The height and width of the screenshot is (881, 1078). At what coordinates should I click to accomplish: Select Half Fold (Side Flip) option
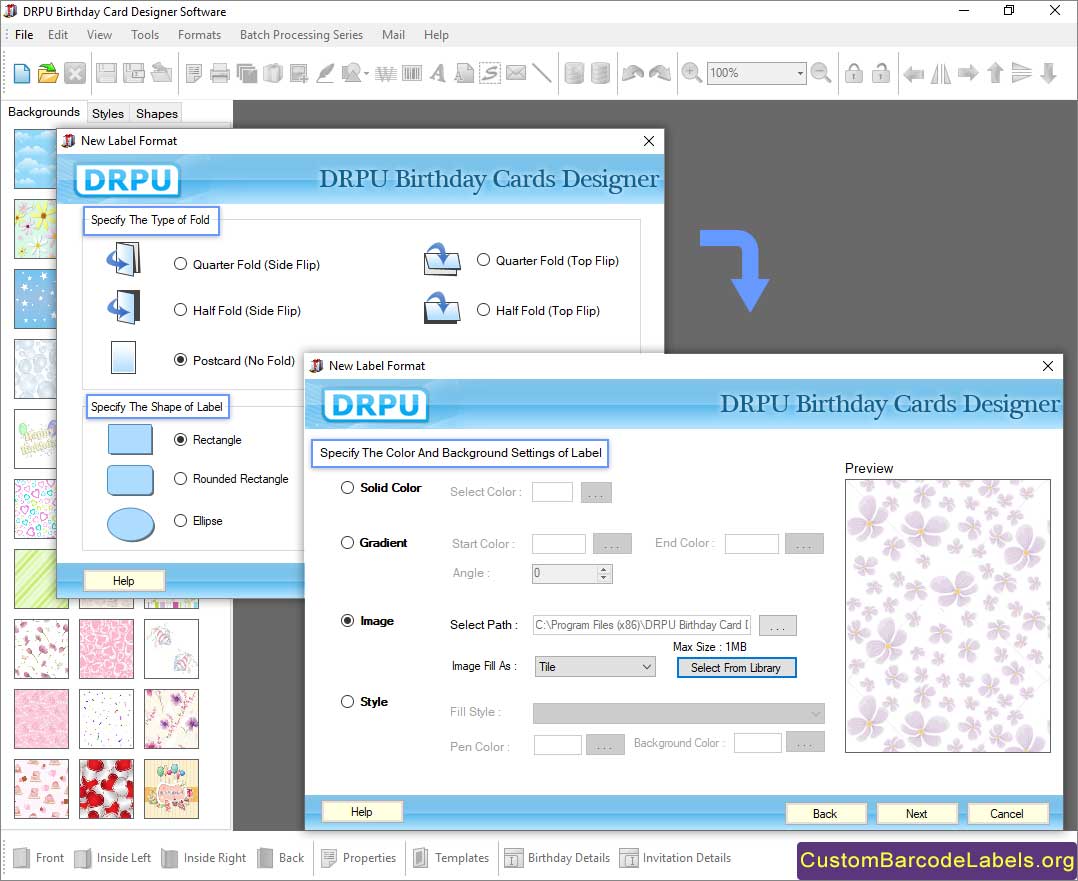(180, 310)
